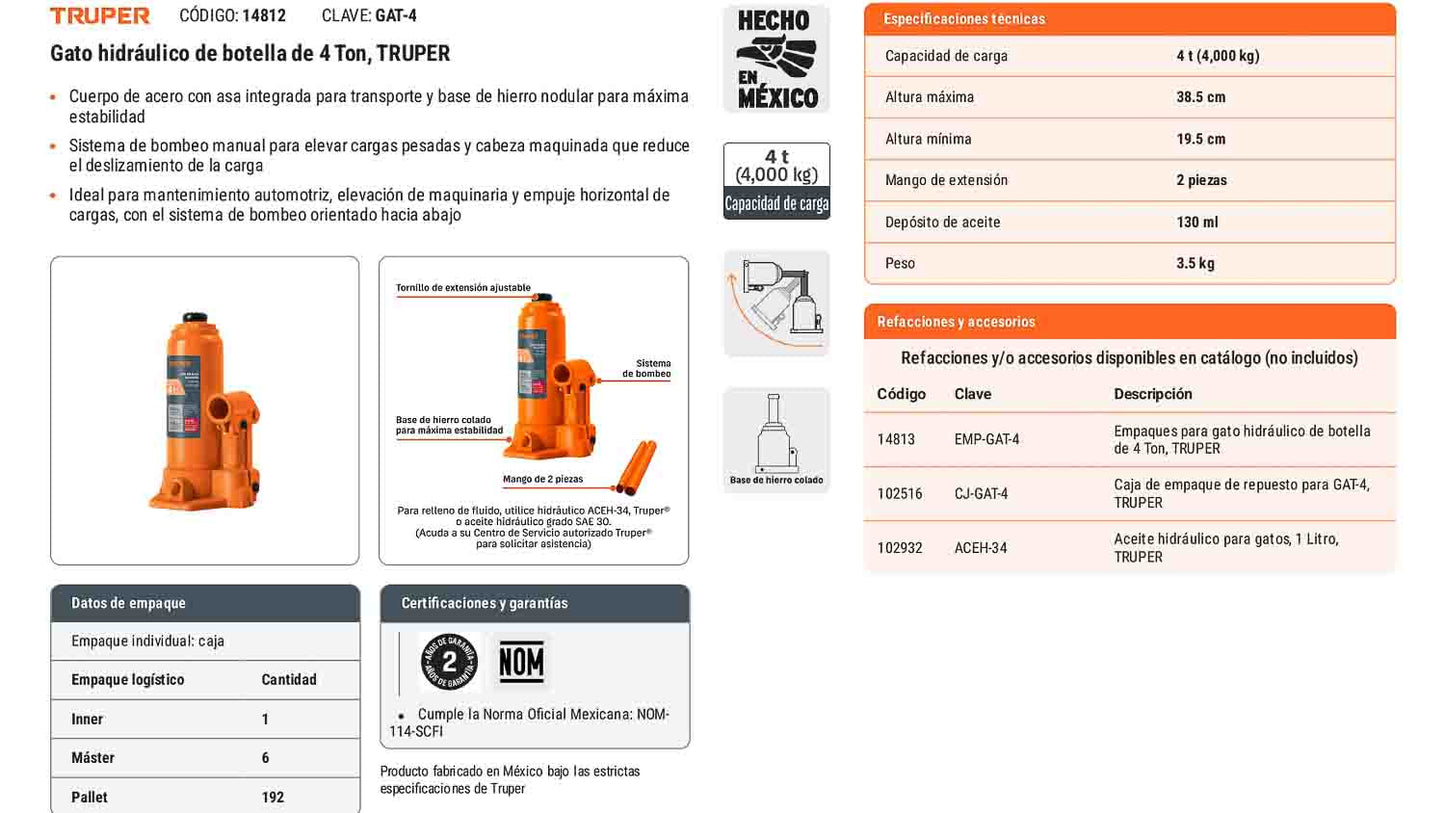Screen dimensions: 1445x813
Task: Click the 'Refacciones y accesorios' header
Action: 1130,322
